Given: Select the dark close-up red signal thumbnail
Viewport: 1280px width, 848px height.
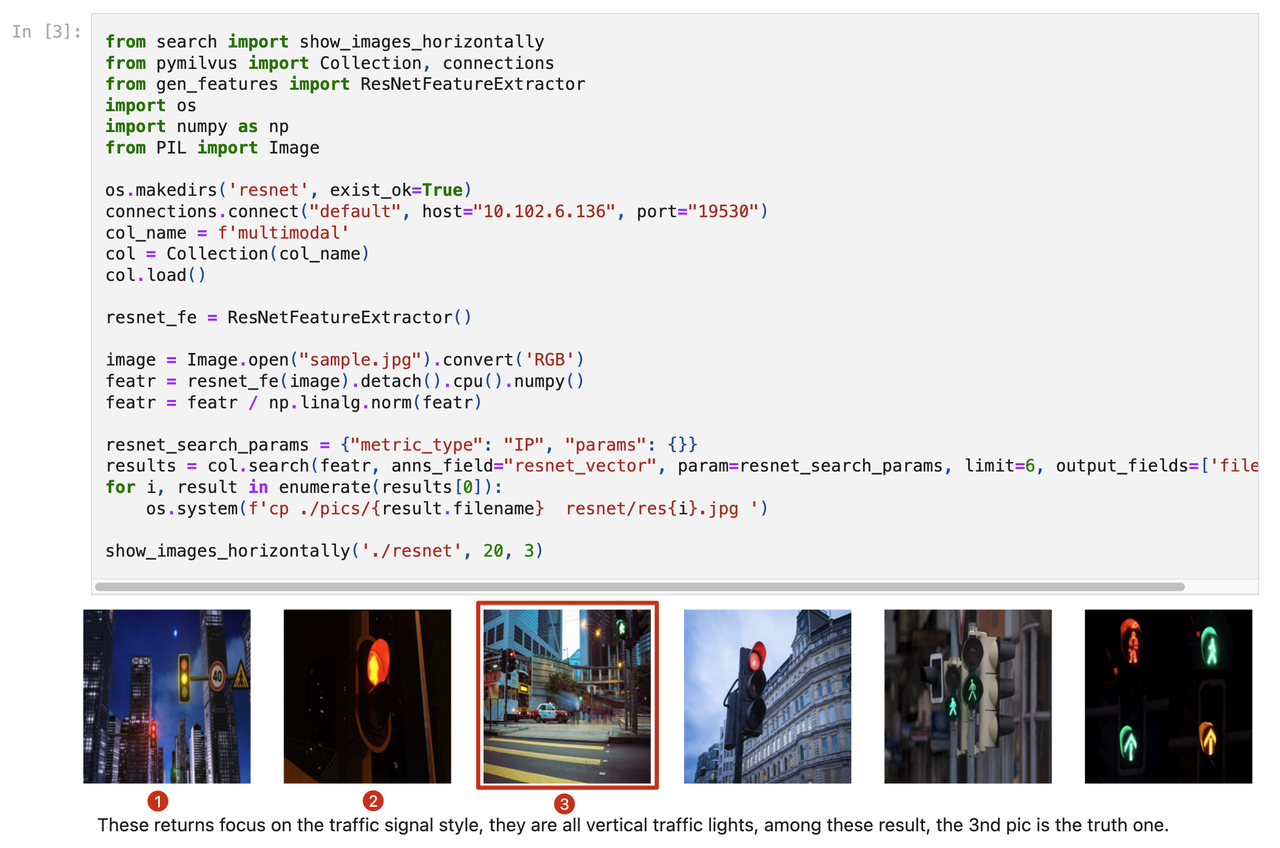Looking at the screenshot, I should (367, 695).
